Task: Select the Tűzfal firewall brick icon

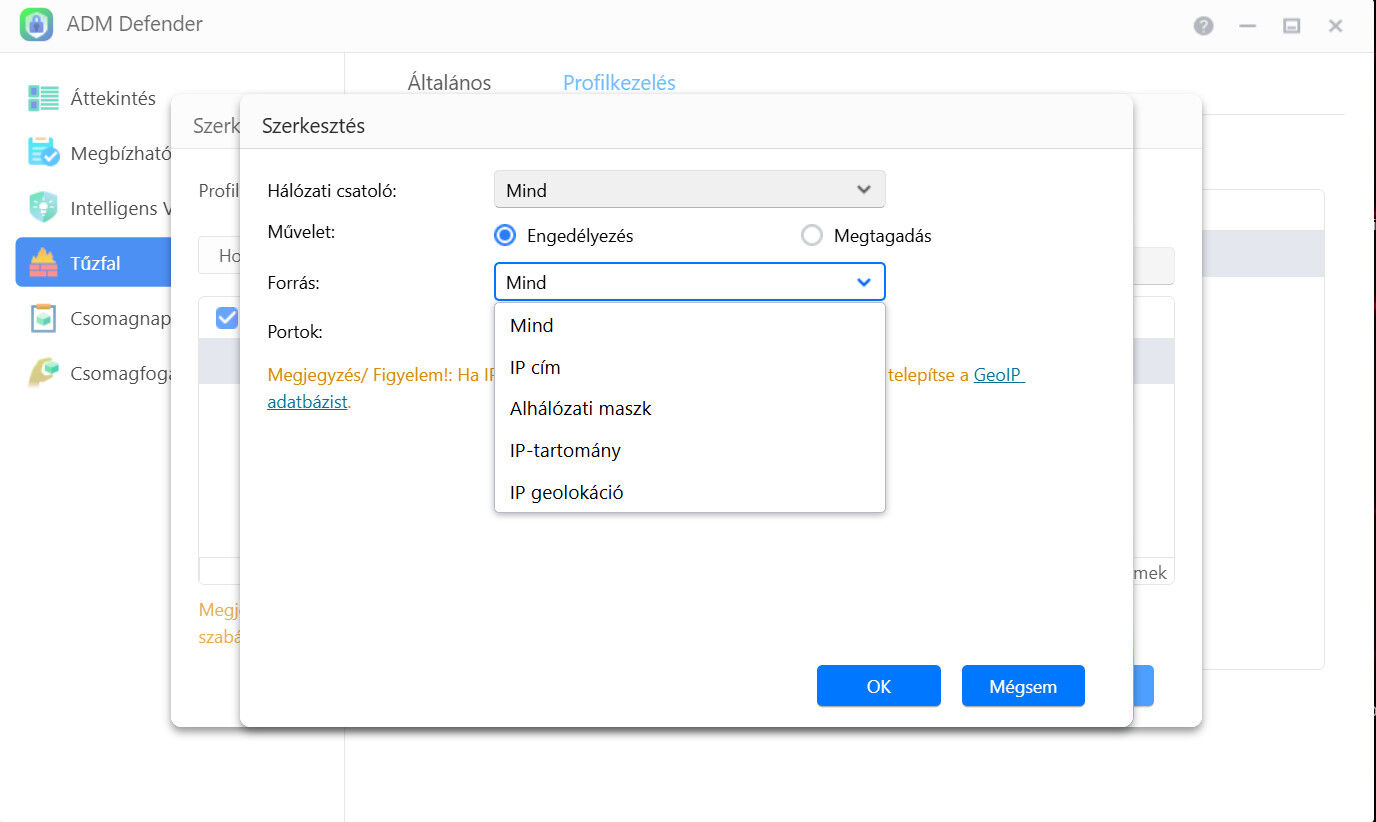Action: (x=43, y=263)
